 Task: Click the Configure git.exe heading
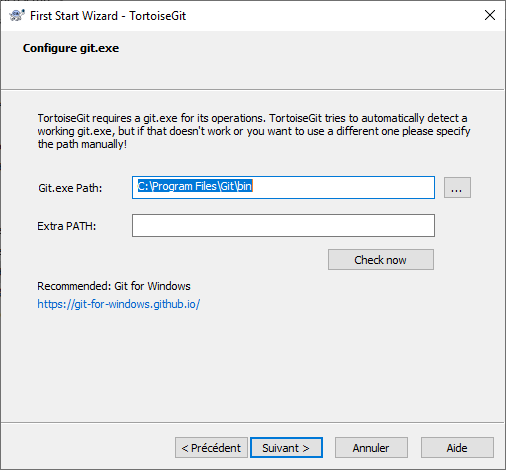click(71, 48)
